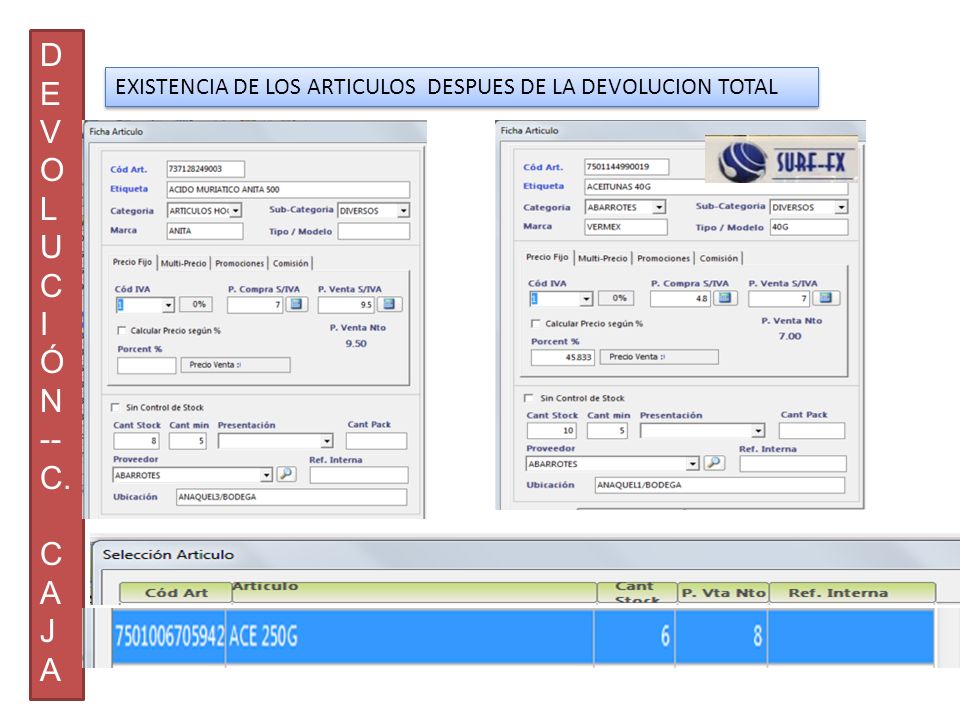
Task: Click Precio Venta button in left Ficha
Action: [236, 365]
